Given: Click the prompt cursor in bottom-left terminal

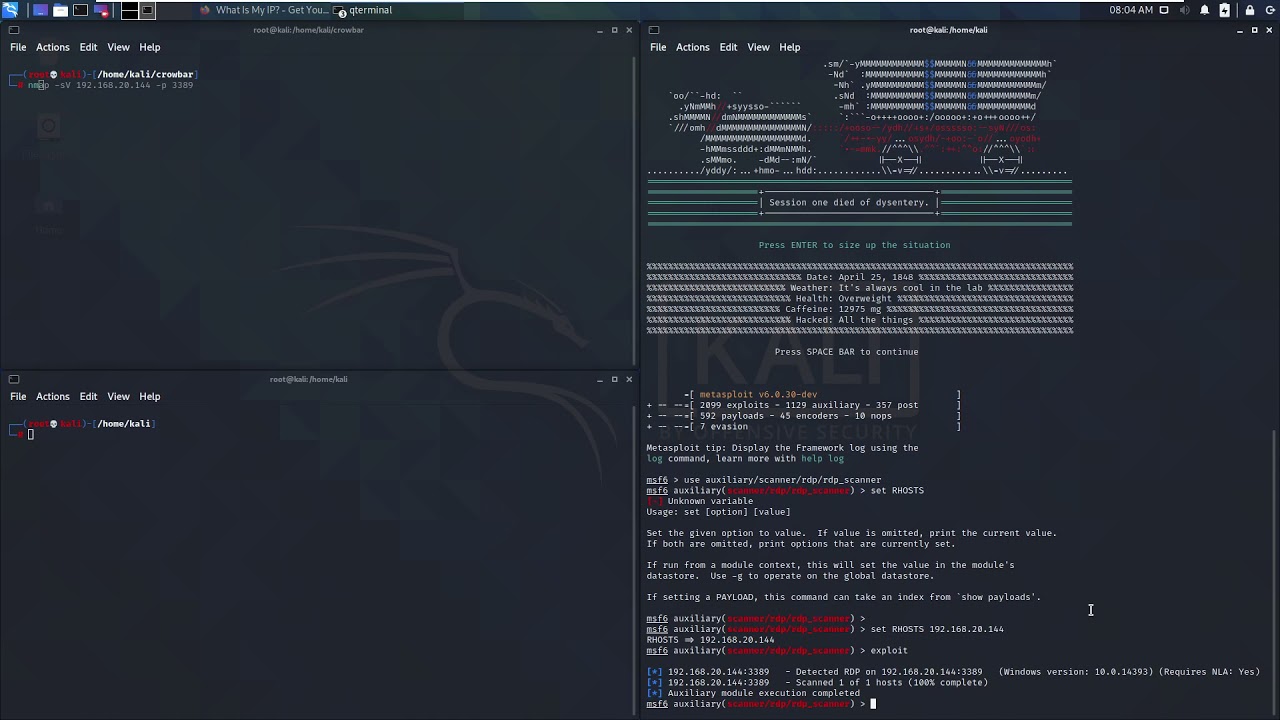Looking at the screenshot, I should coord(31,434).
